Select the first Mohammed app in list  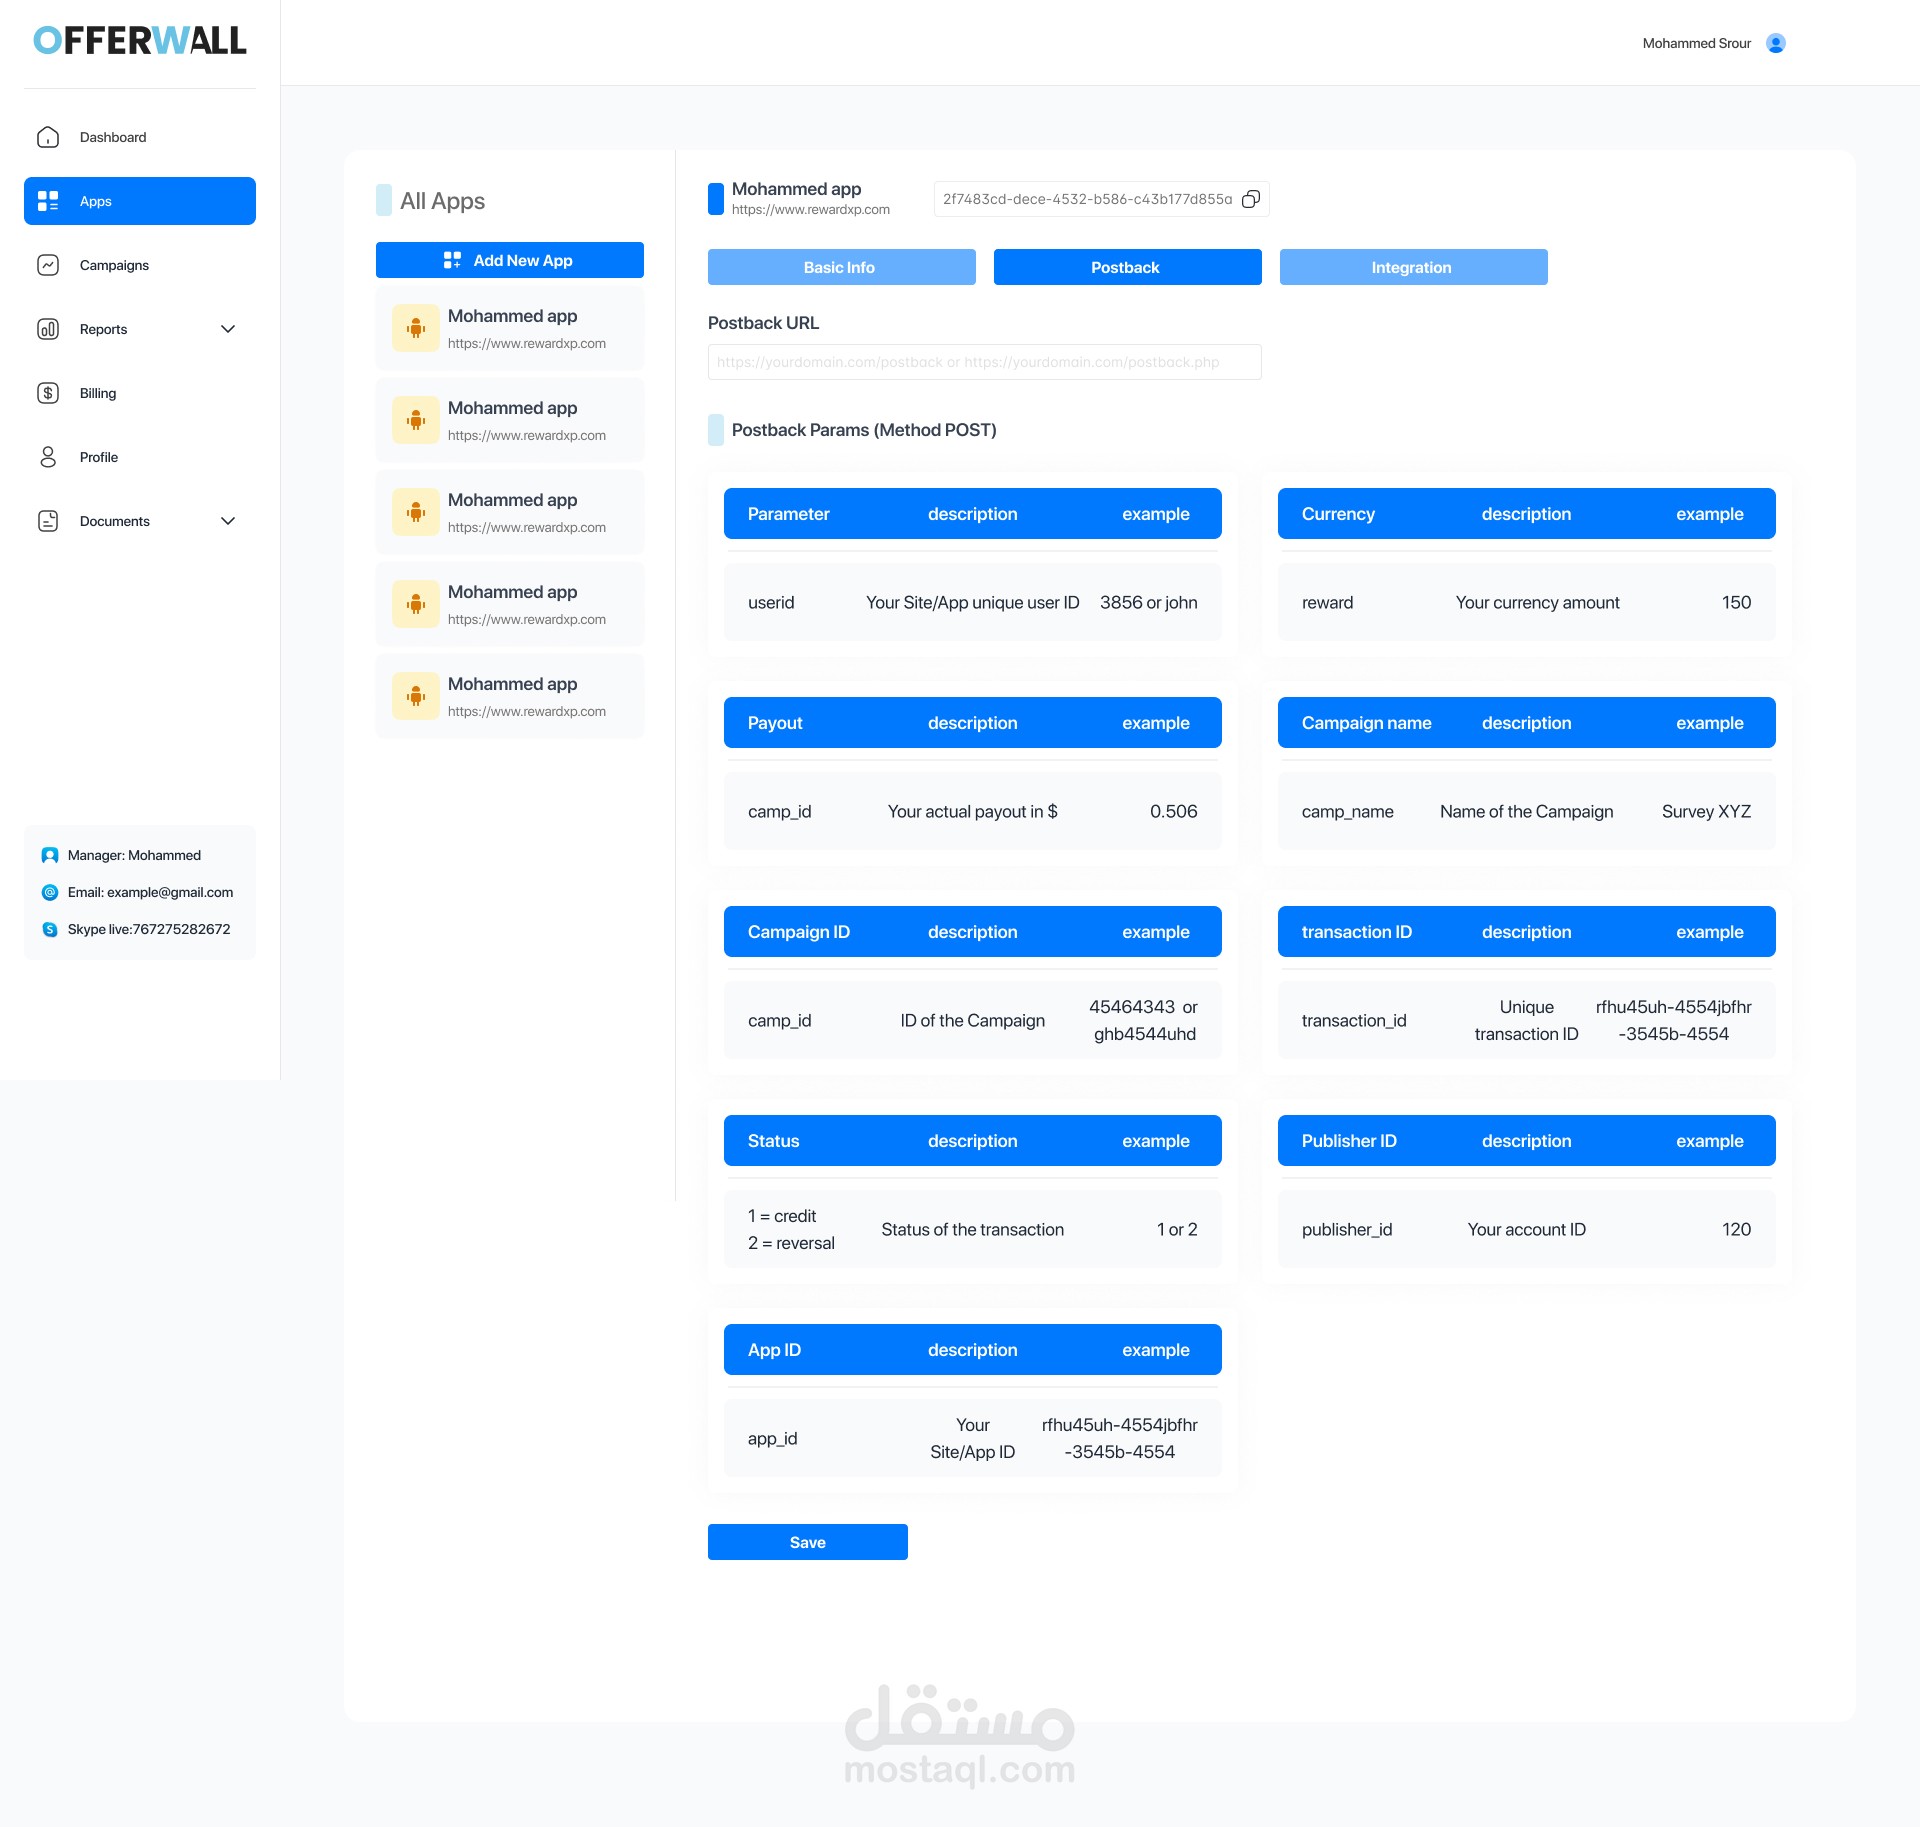tap(510, 329)
